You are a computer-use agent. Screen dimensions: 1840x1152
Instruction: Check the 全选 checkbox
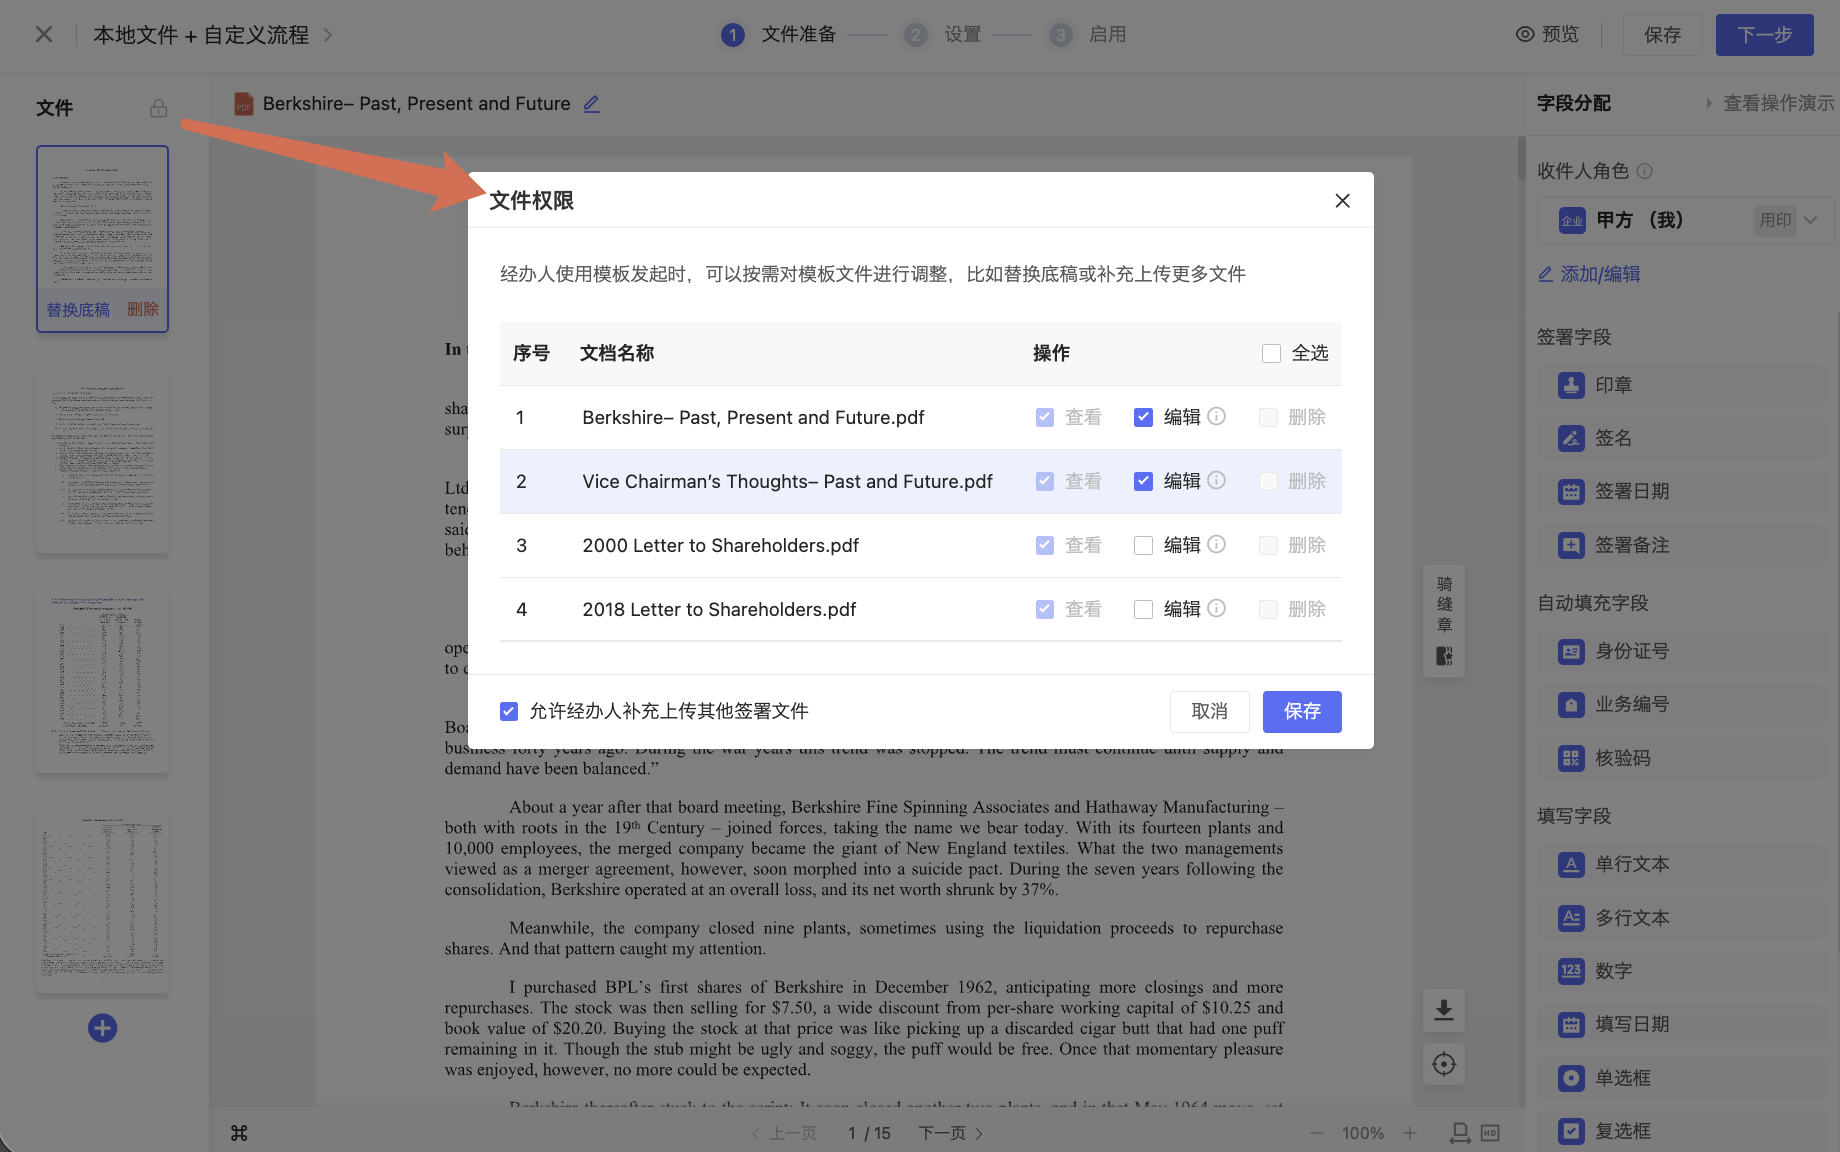click(1271, 353)
